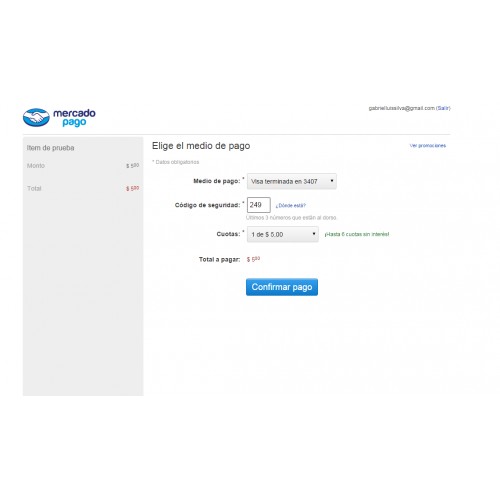Click the "Últimos 3 números" hint text

point(291,218)
